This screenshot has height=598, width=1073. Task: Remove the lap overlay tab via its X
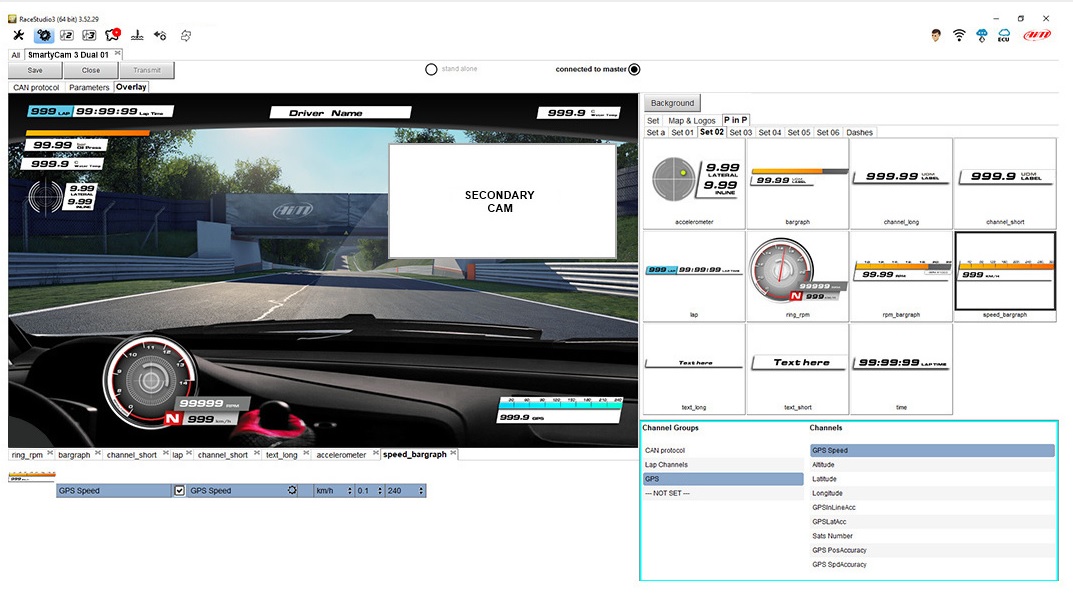189,453
